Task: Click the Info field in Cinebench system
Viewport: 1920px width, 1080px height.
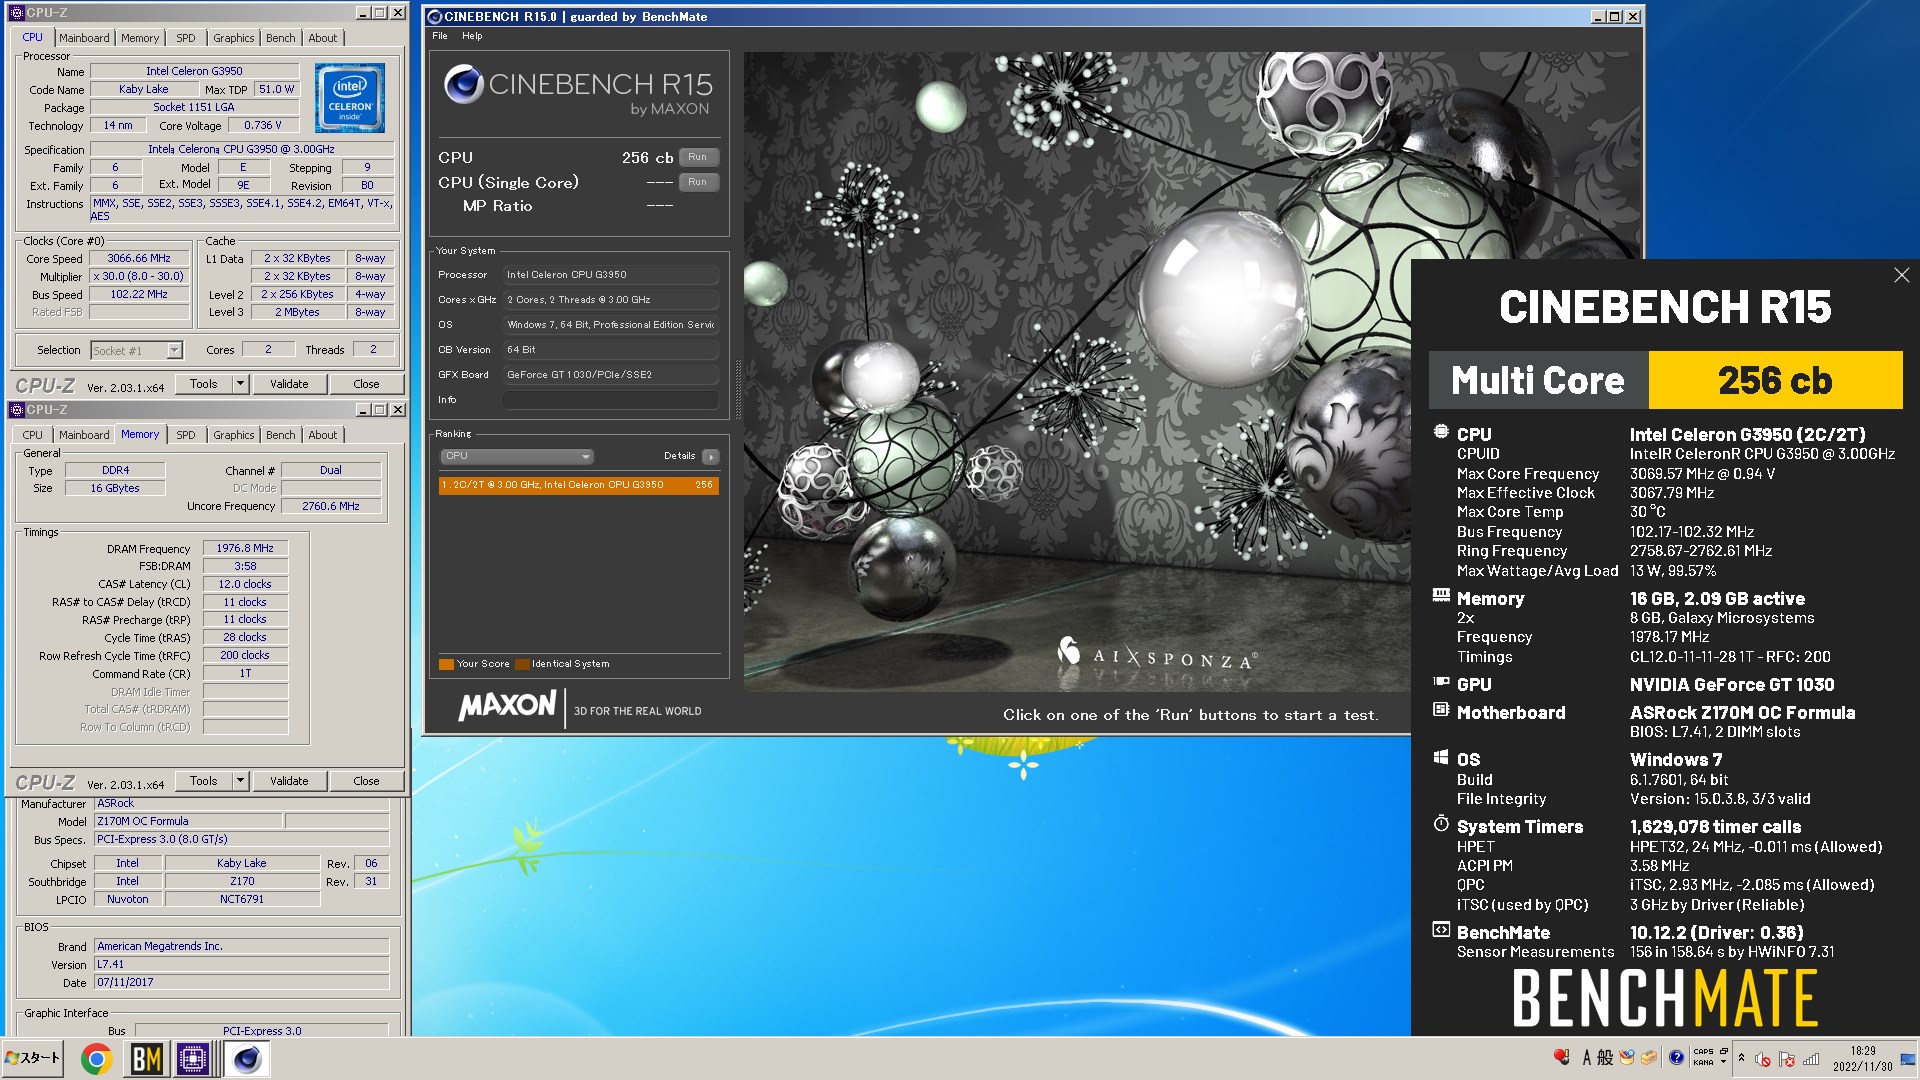Action: click(x=610, y=400)
